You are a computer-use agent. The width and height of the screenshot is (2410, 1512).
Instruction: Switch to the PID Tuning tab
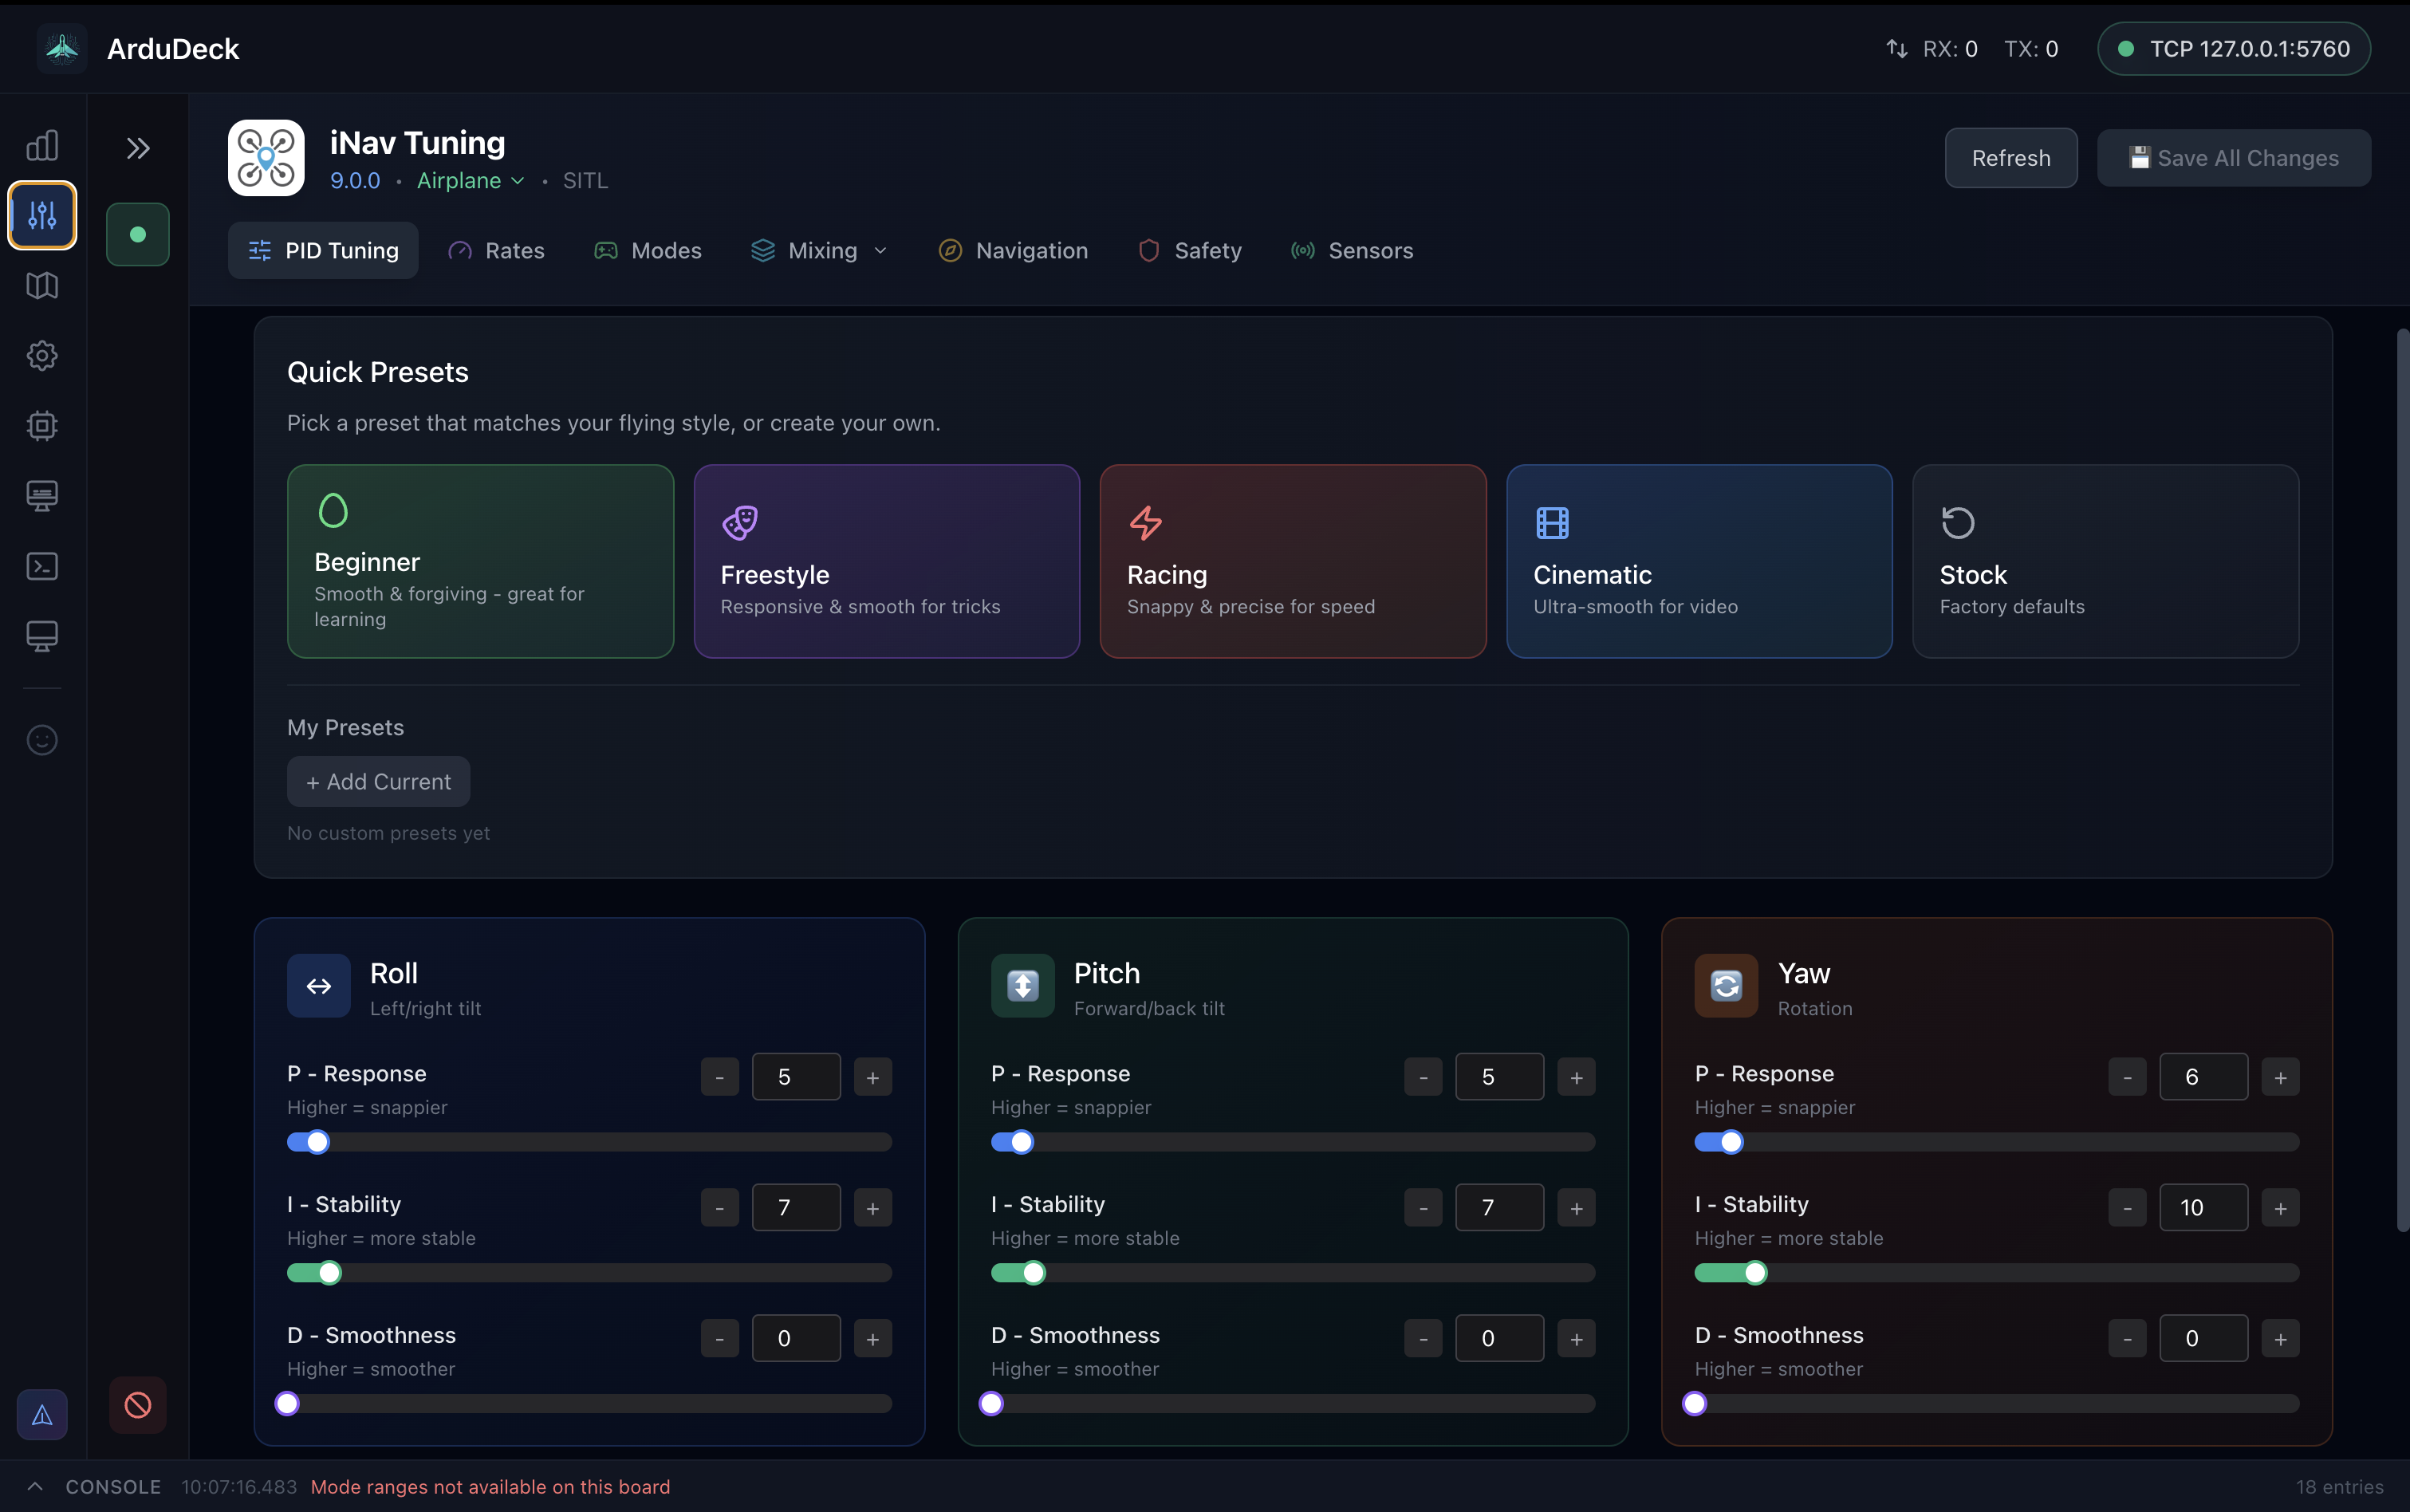323,250
